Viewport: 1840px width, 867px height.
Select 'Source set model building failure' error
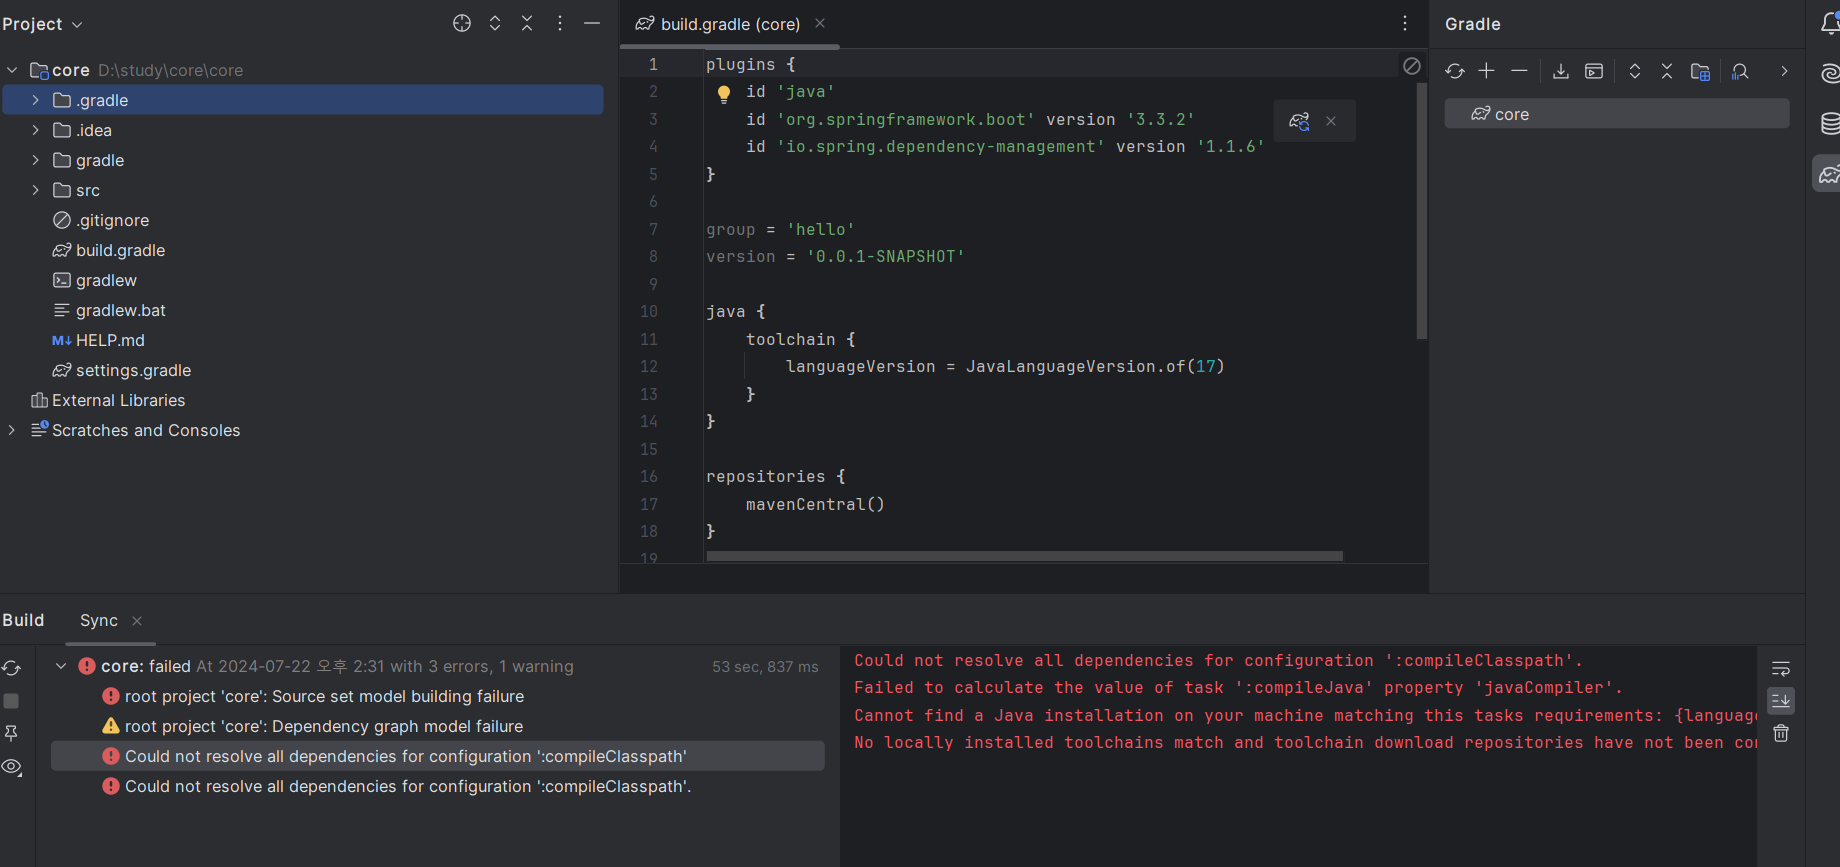(313, 696)
